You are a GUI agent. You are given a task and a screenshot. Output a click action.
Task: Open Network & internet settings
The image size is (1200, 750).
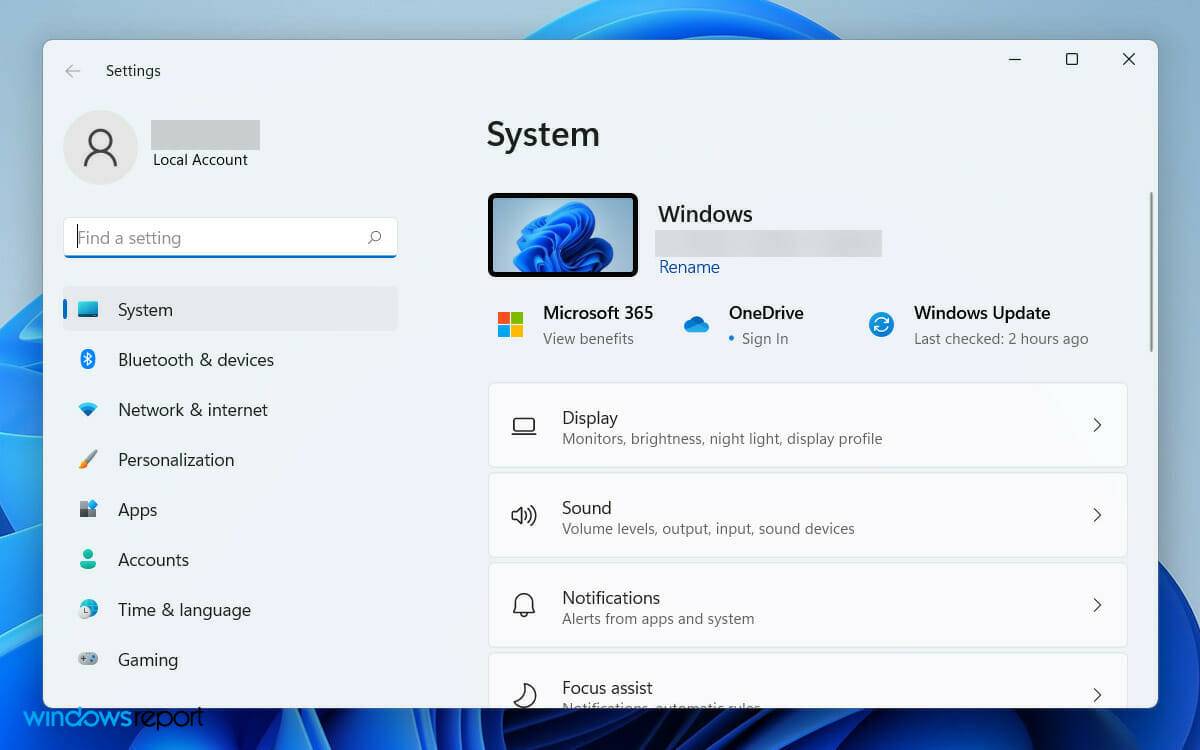click(90, 410)
